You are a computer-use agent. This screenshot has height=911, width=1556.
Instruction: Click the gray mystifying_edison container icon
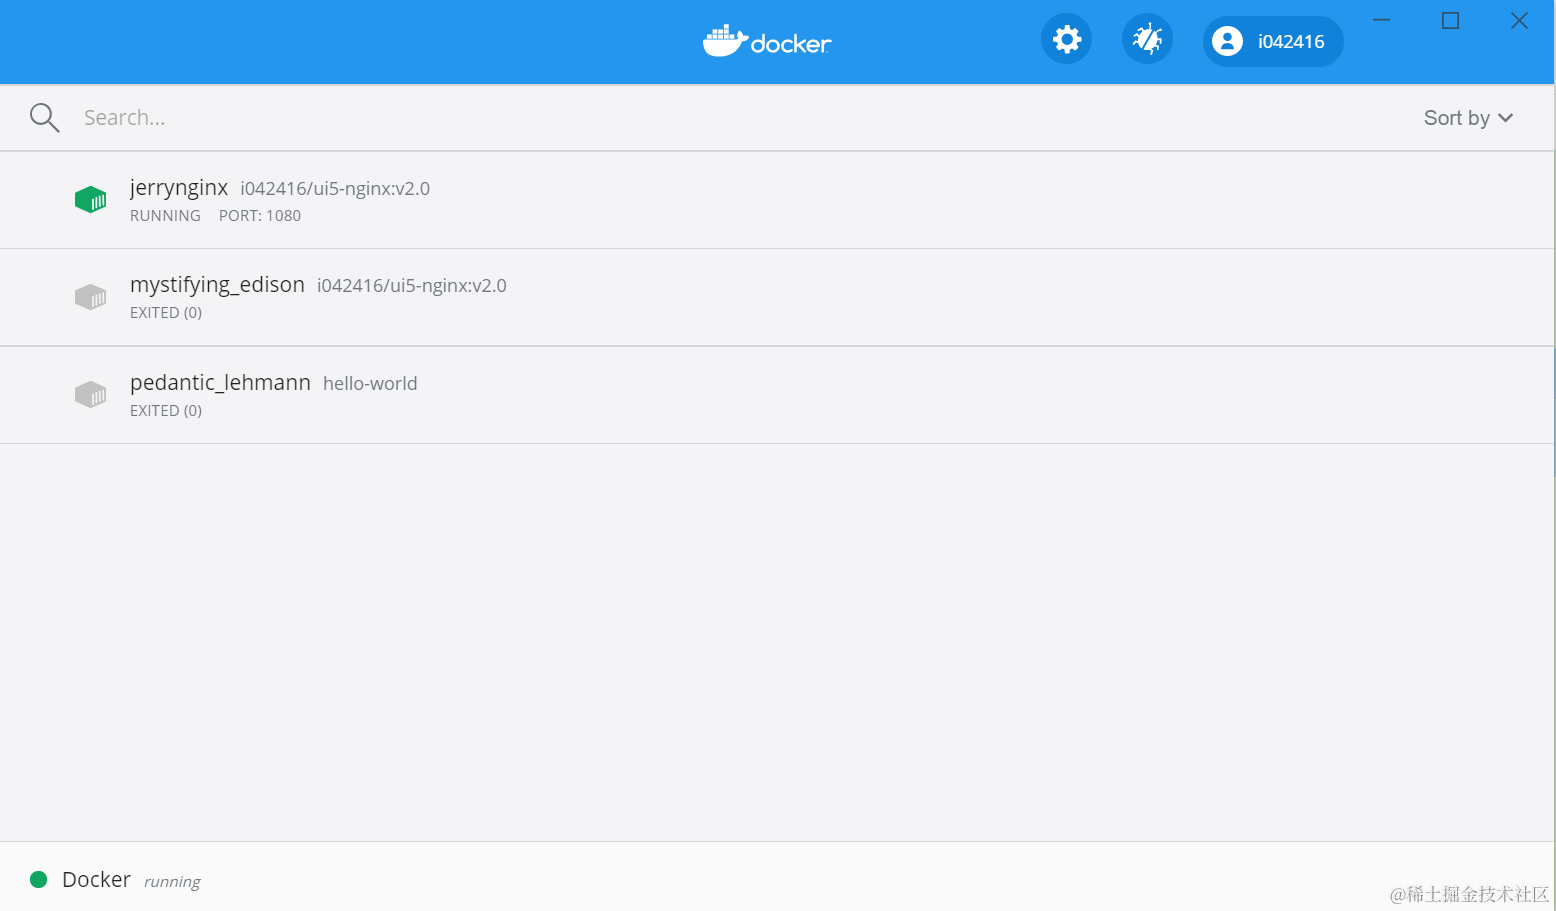click(x=90, y=297)
